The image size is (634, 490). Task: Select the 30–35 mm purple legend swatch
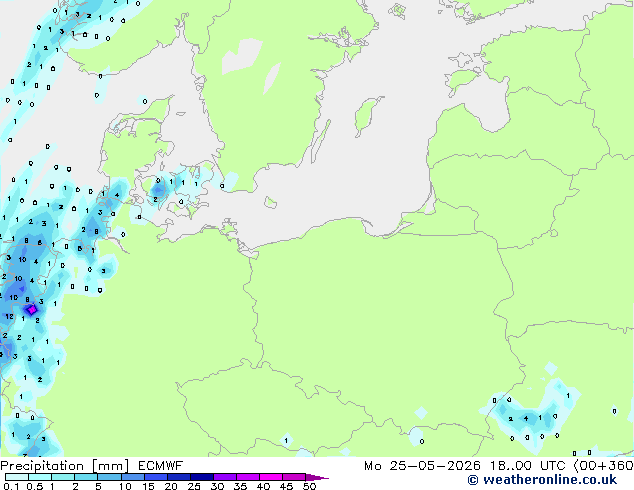[x=224, y=477]
